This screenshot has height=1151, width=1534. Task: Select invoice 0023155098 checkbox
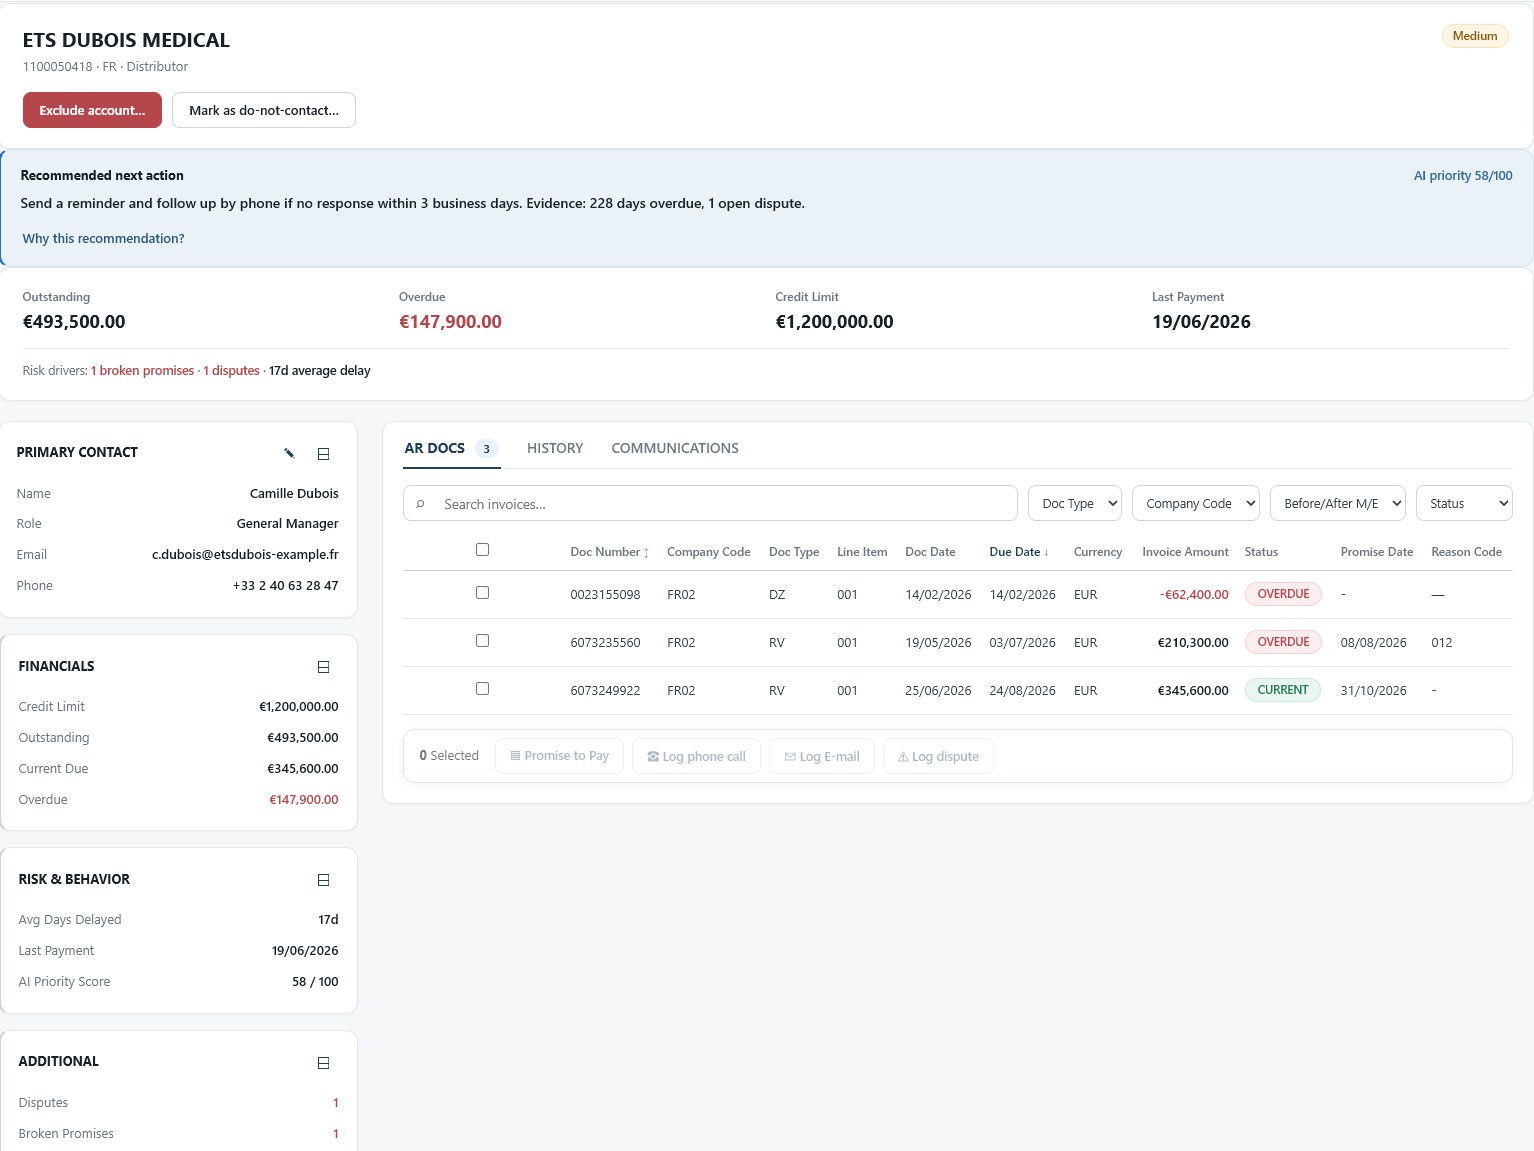[x=482, y=592]
